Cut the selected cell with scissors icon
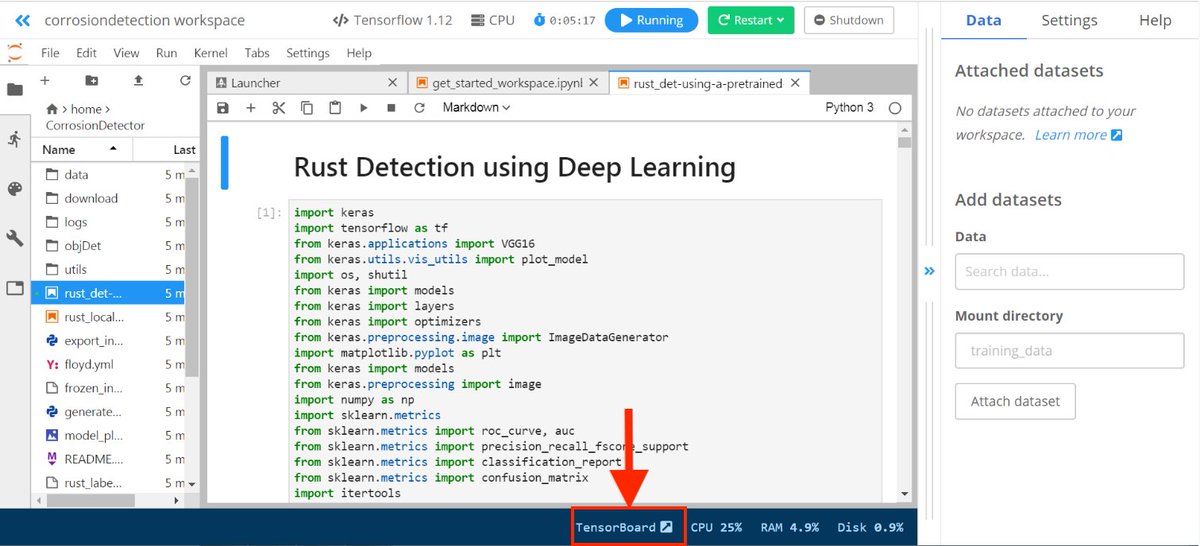The image size is (1200, 546). tap(279, 108)
